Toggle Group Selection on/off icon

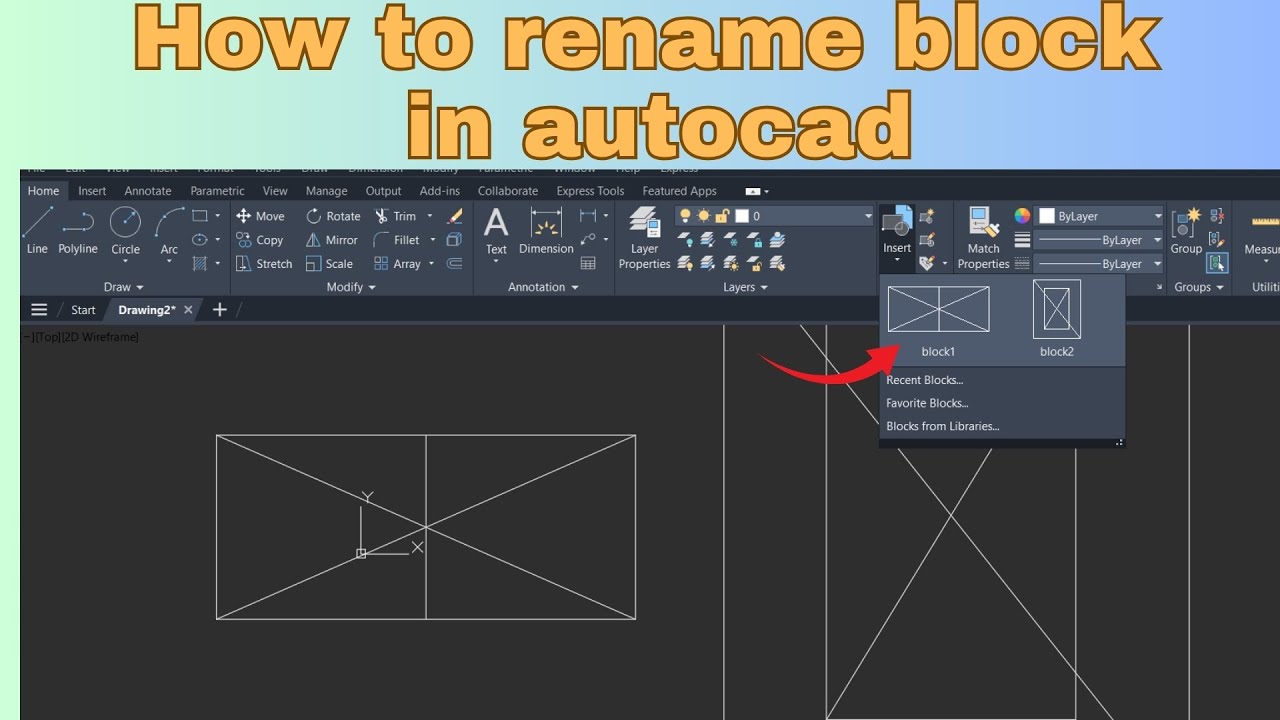point(1217,263)
